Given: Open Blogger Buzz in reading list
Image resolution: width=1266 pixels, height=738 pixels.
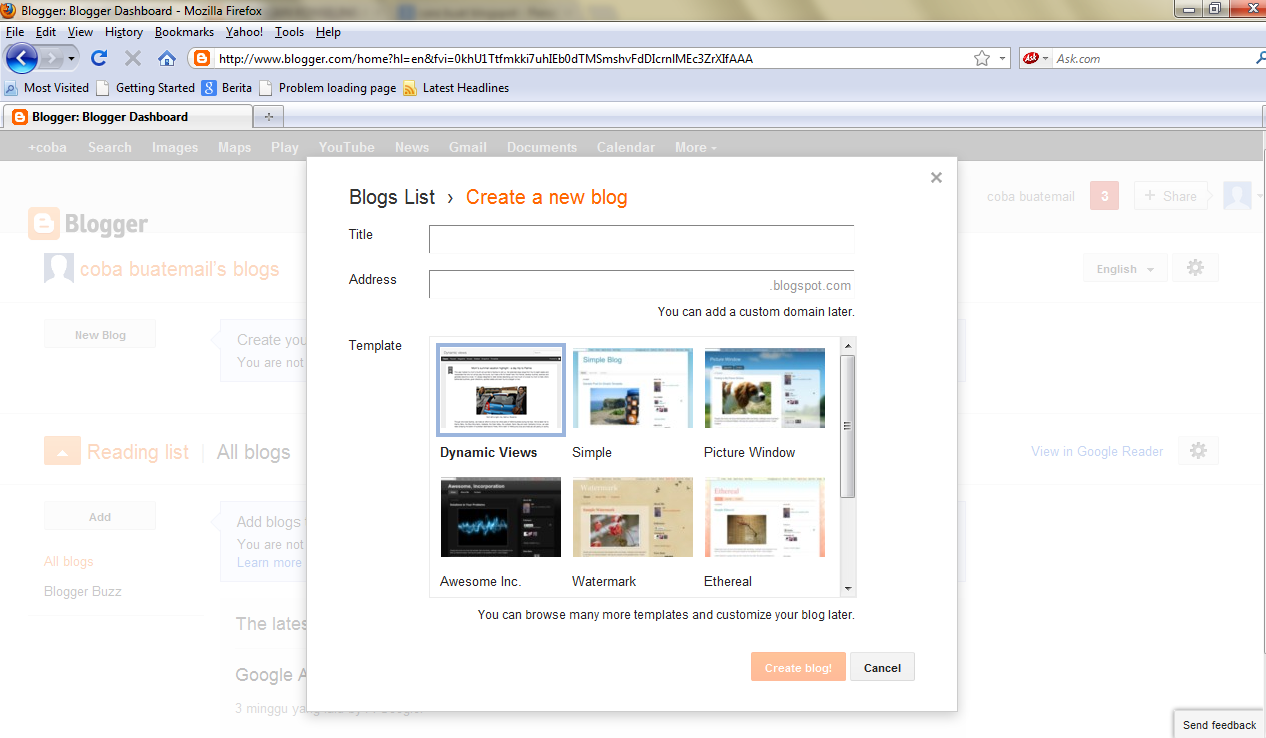Looking at the screenshot, I should pyautogui.click(x=83, y=591).
